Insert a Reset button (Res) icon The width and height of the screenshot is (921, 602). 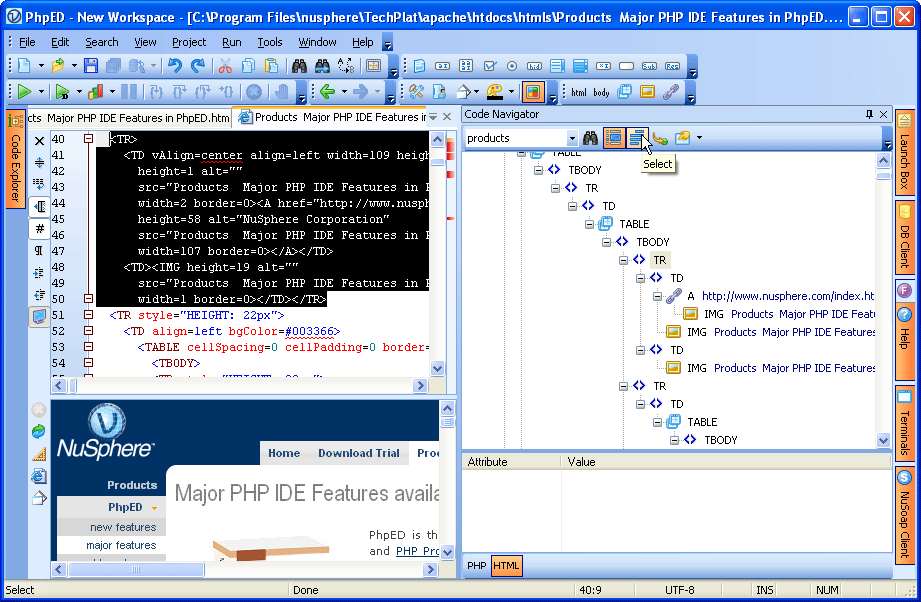(x=673, y=66)
